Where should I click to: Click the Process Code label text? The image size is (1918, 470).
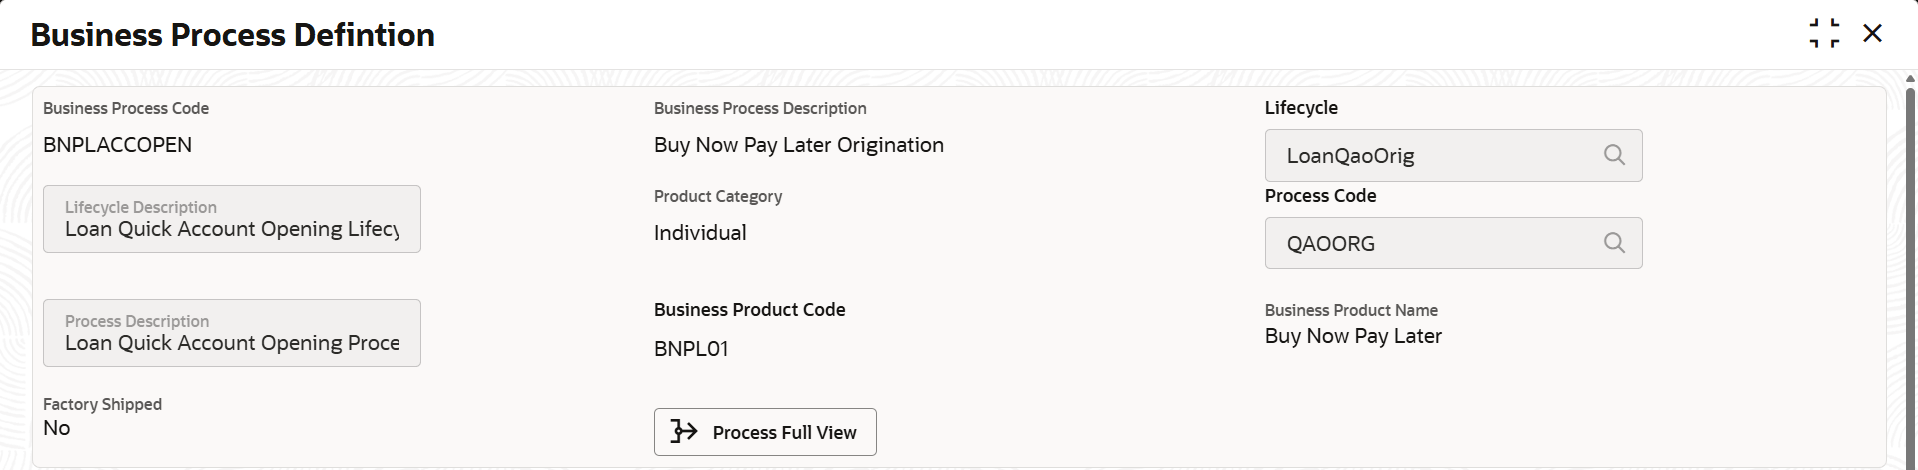coord(1320,196)
